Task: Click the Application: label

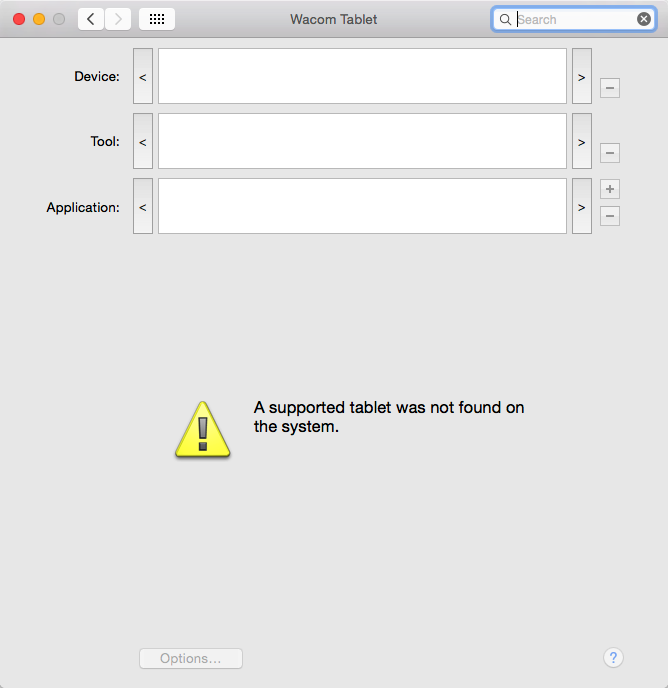Action: (83, 207)
